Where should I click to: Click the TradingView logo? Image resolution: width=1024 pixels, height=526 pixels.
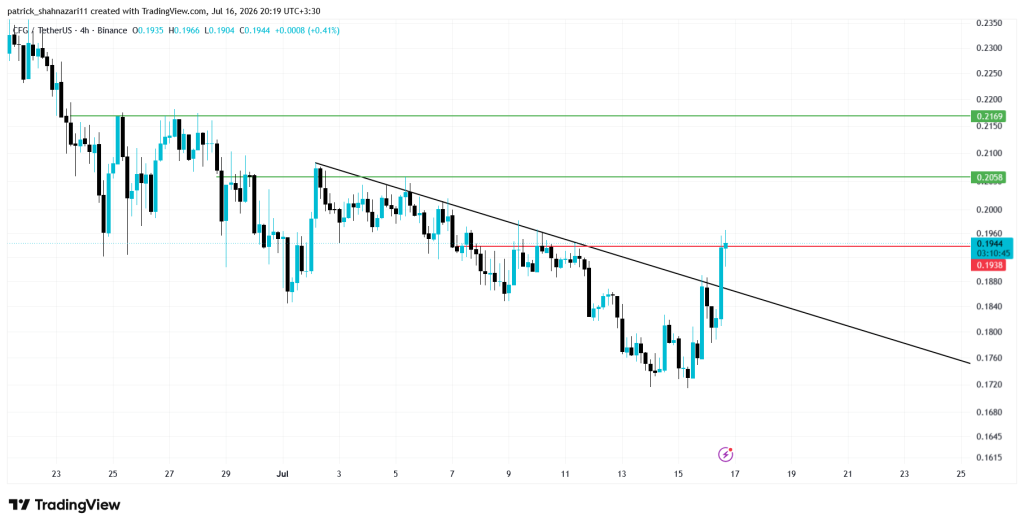(x=65, y=504)
